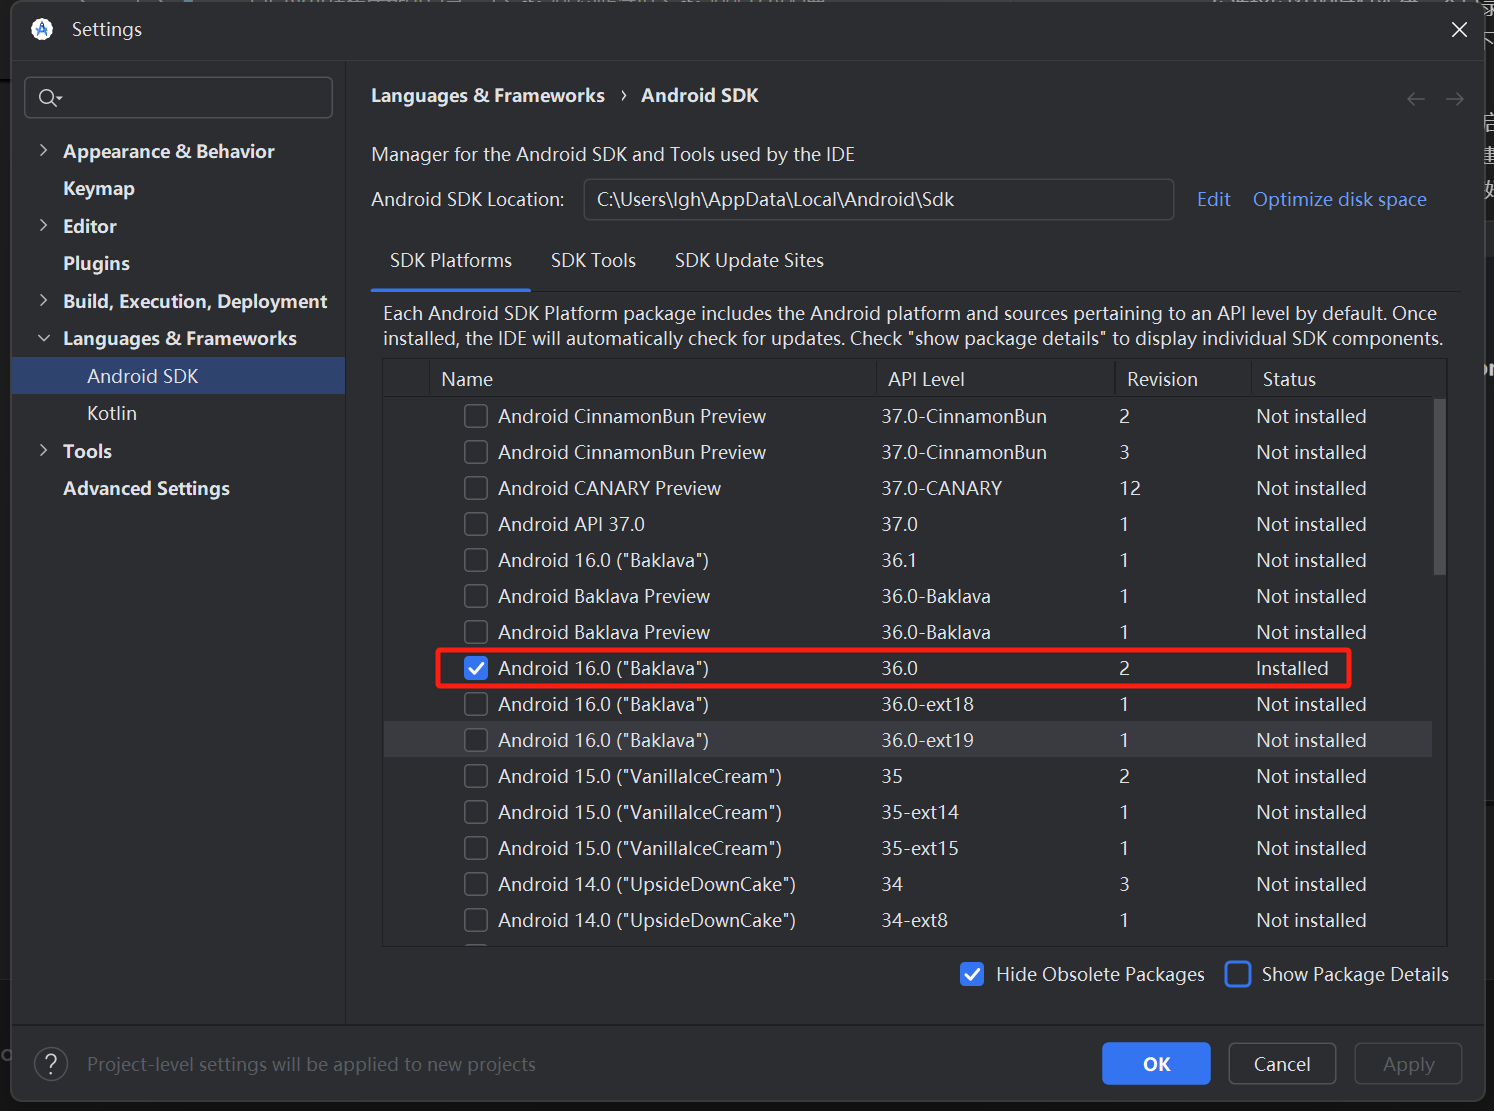Open Keymap settings

tap(98, 188)
